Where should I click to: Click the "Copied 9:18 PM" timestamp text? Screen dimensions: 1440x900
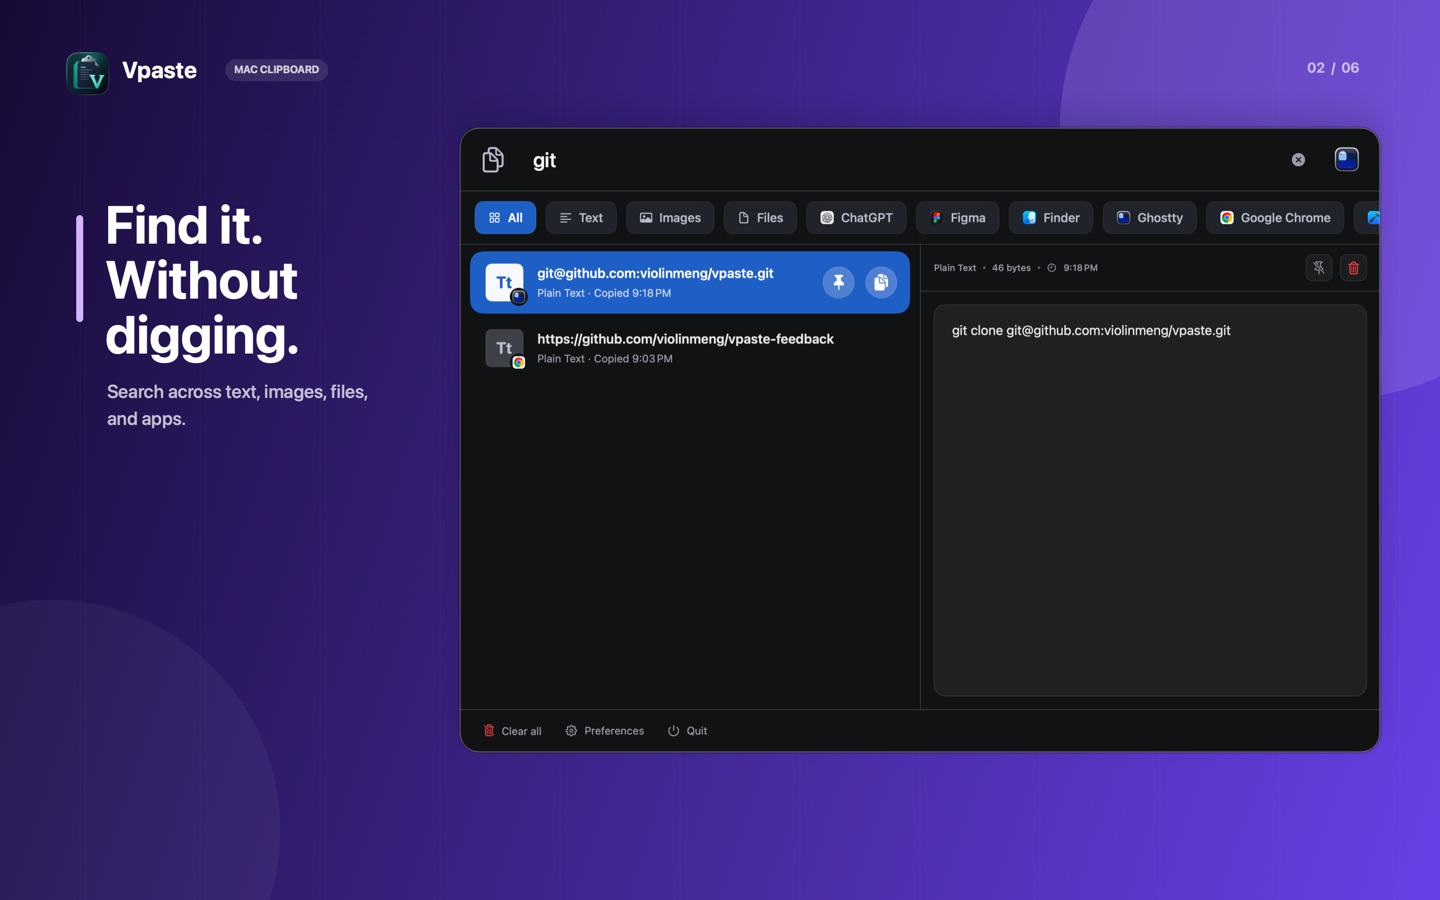[x=632, y=294]
